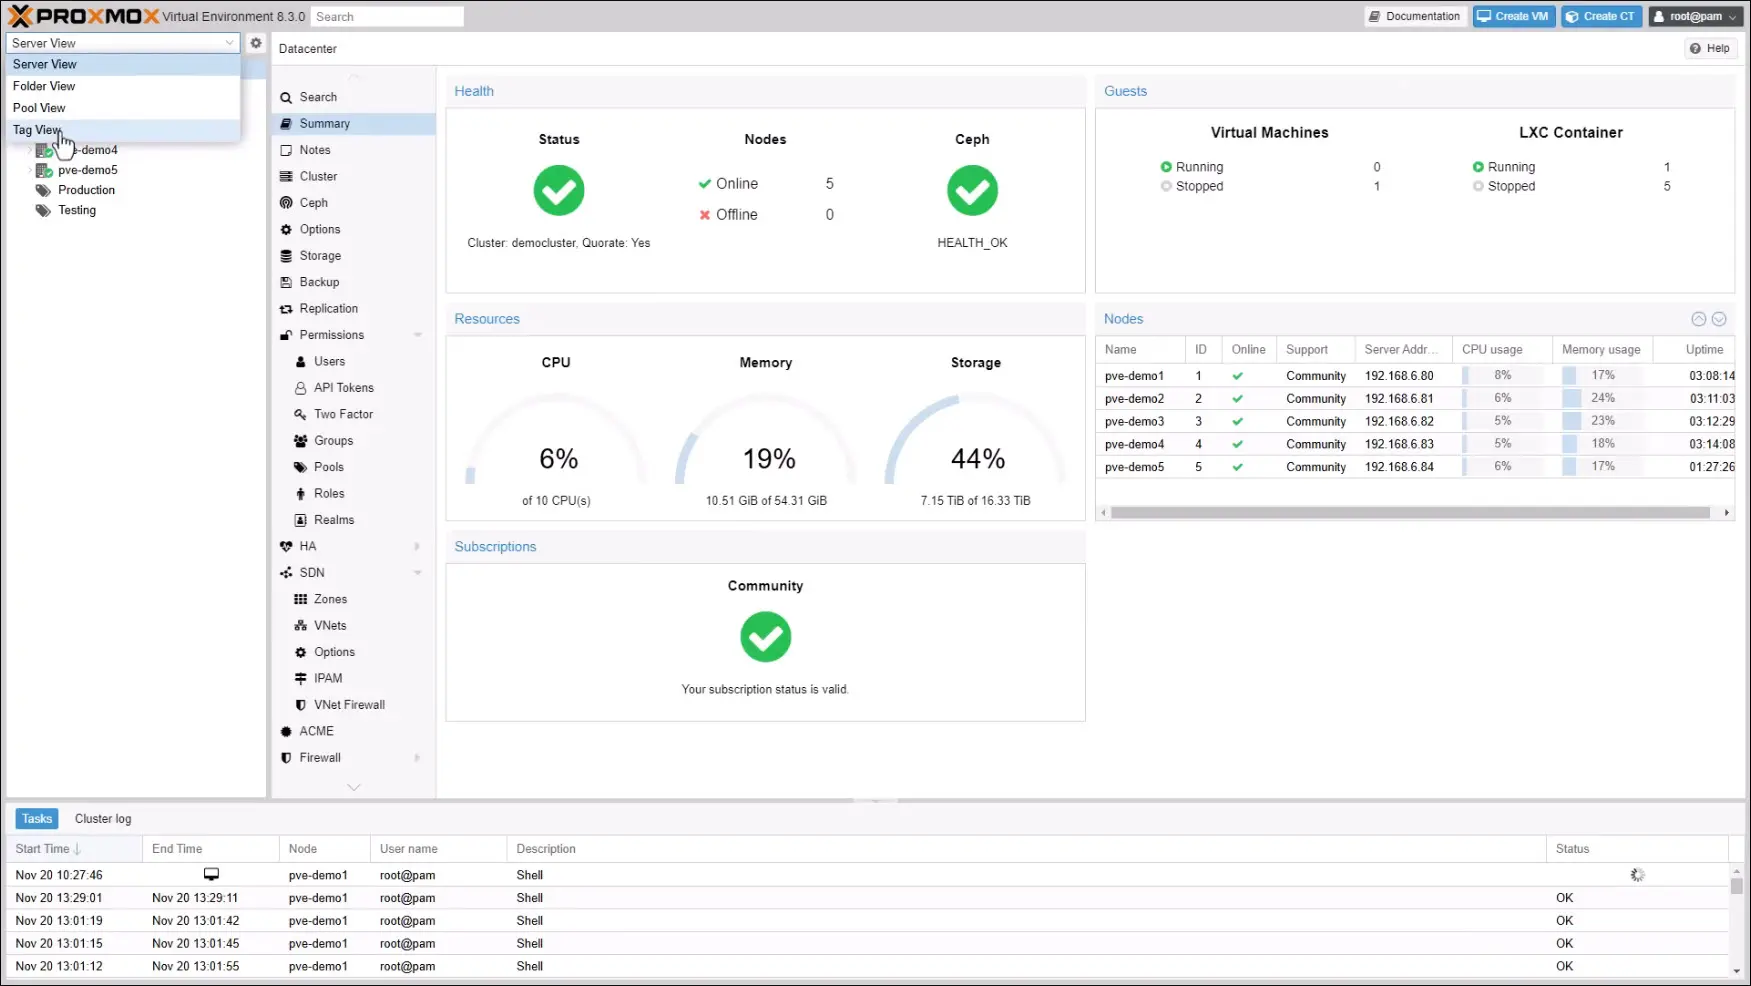
Task: Select the pve-demo5 node in tree
Action: pyautogui.click(x=87, y=170)
